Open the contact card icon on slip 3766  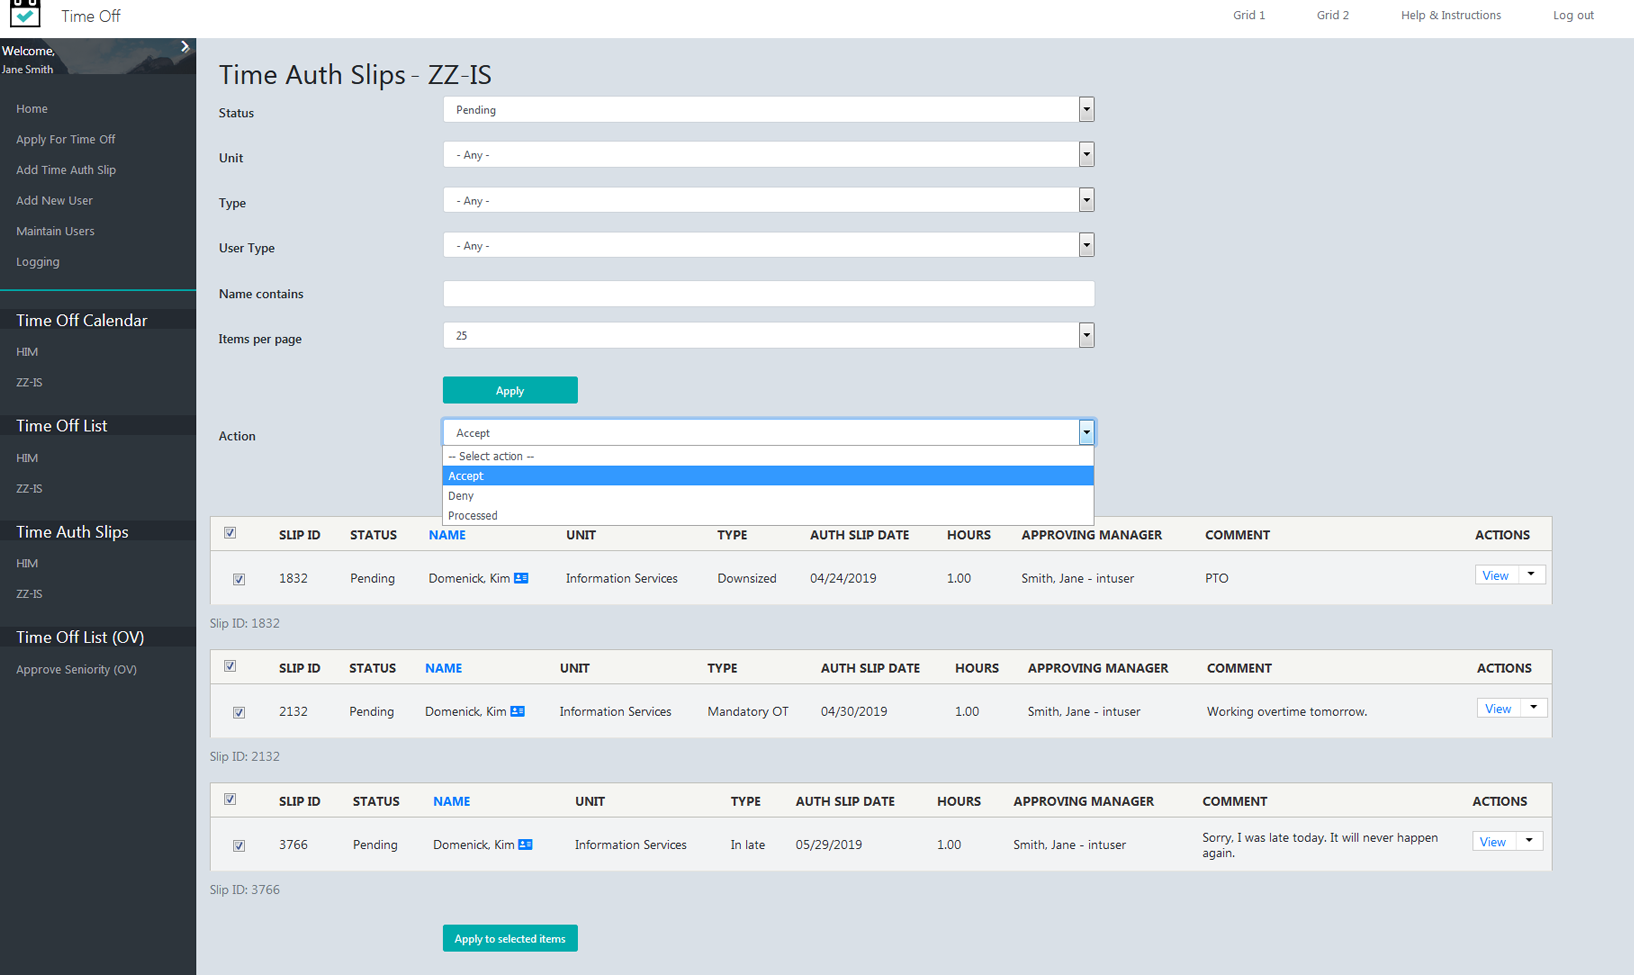click(x=524, y=844)
